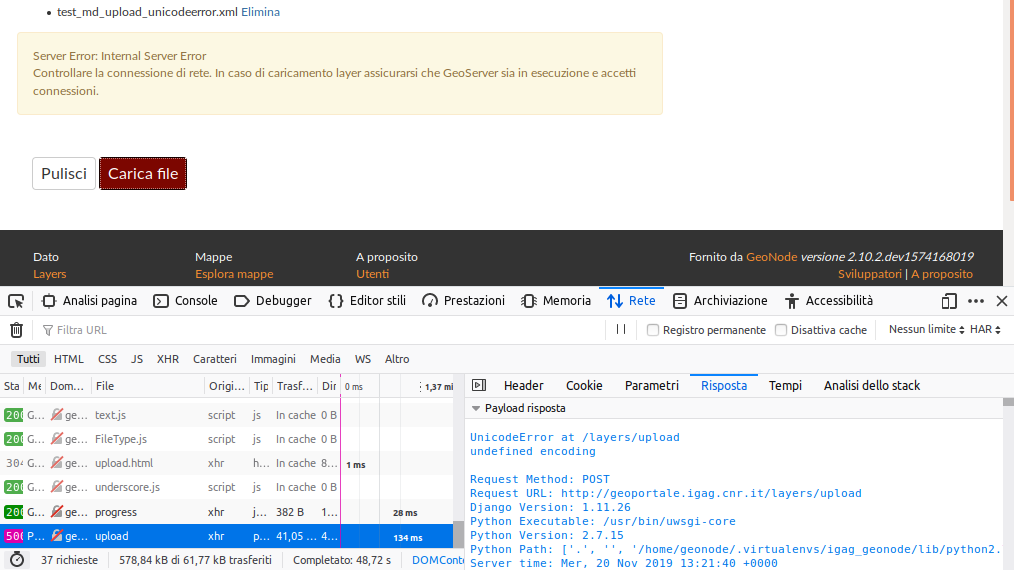1014x570 pixels.
Task: Toggle Disattiva cache checkbox
Action: [x=781, y=330]
